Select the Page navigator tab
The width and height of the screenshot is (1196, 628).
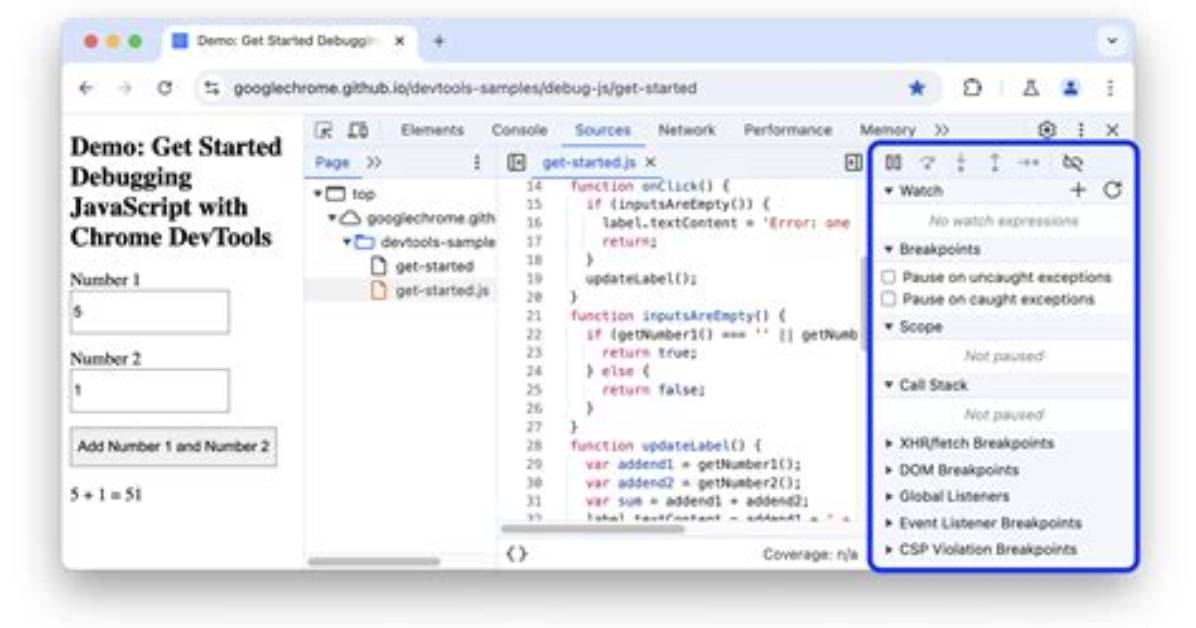pyautogui.click(x=332, y=163)
